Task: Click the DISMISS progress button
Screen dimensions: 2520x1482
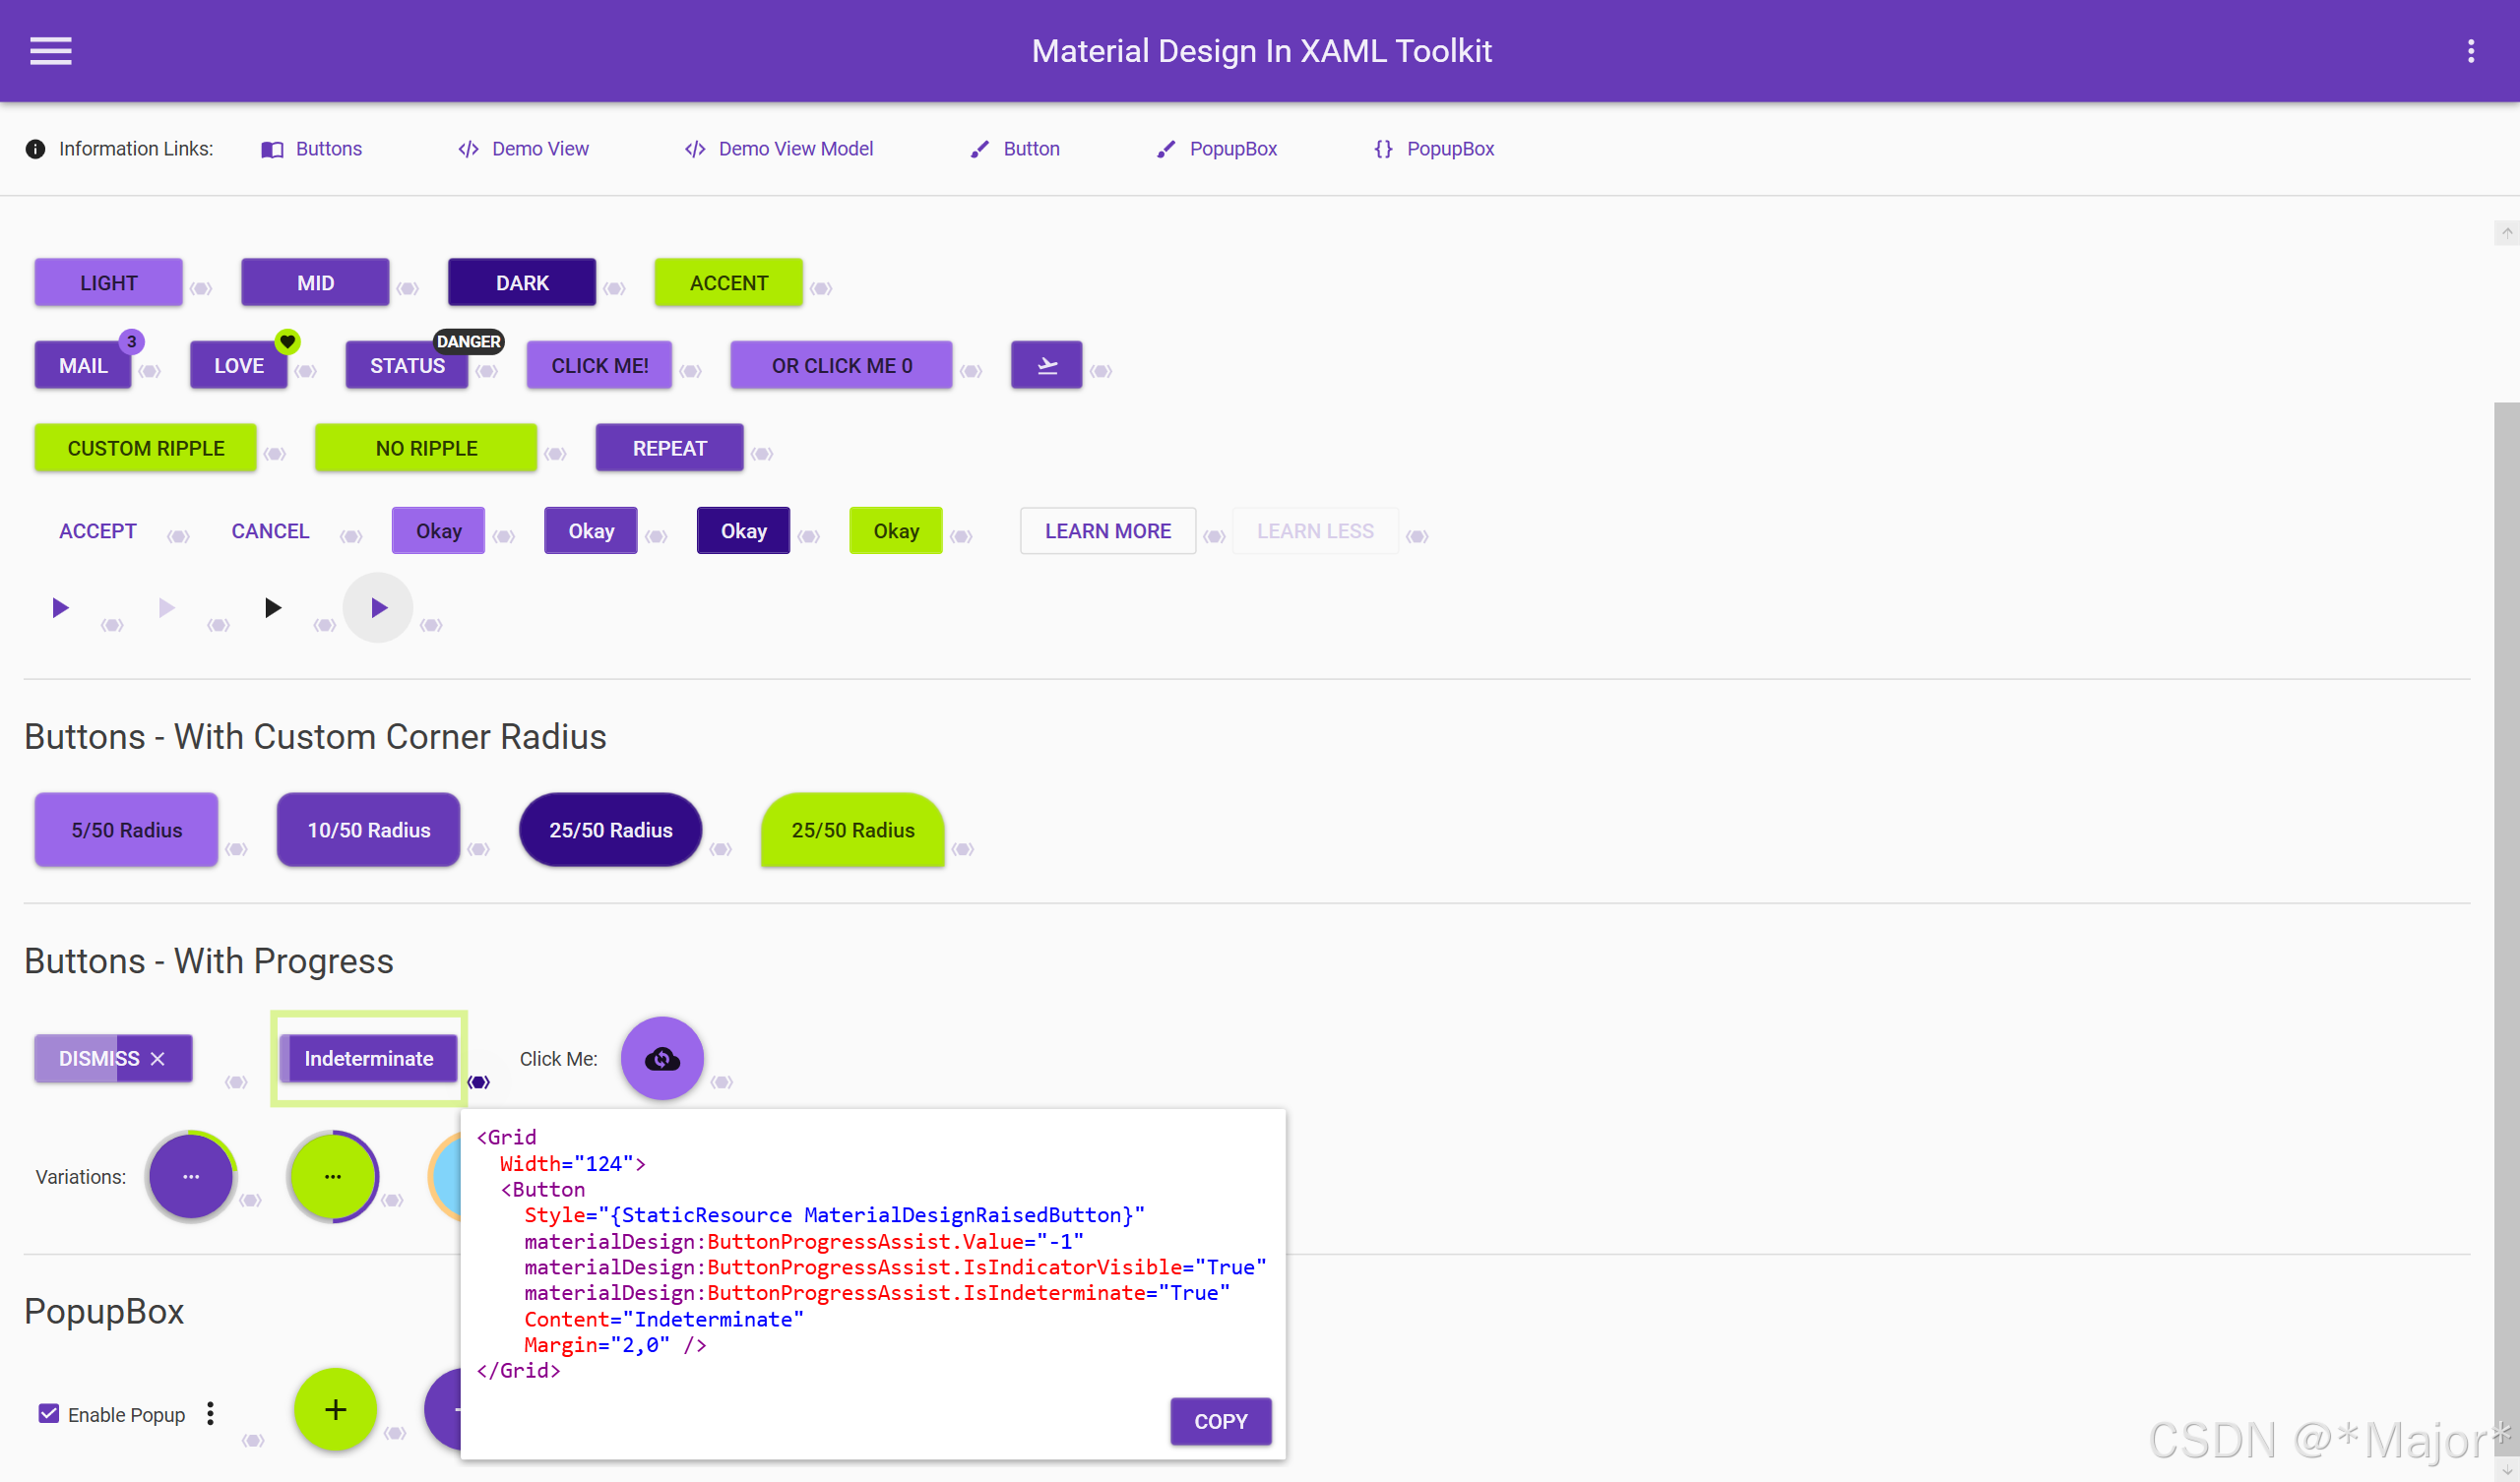Action: [113, 1058]
